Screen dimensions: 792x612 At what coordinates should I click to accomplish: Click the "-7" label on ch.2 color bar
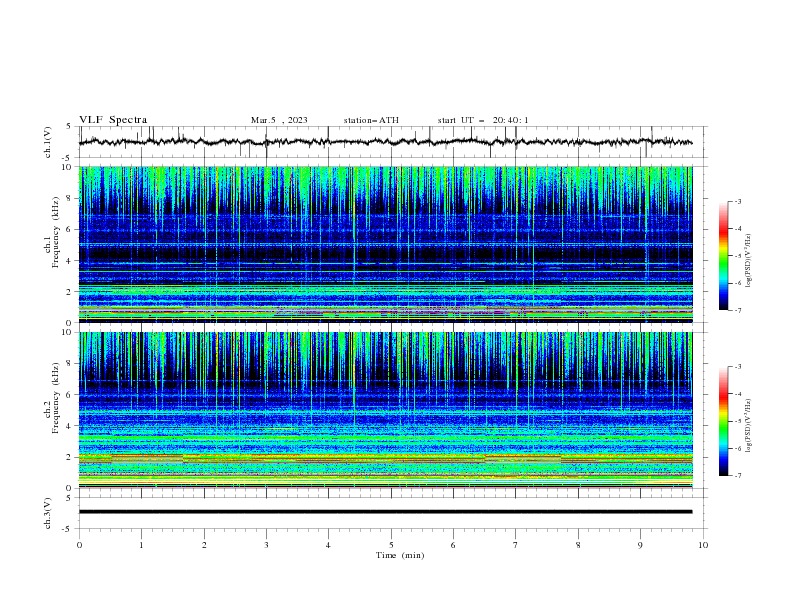point(738,476)
